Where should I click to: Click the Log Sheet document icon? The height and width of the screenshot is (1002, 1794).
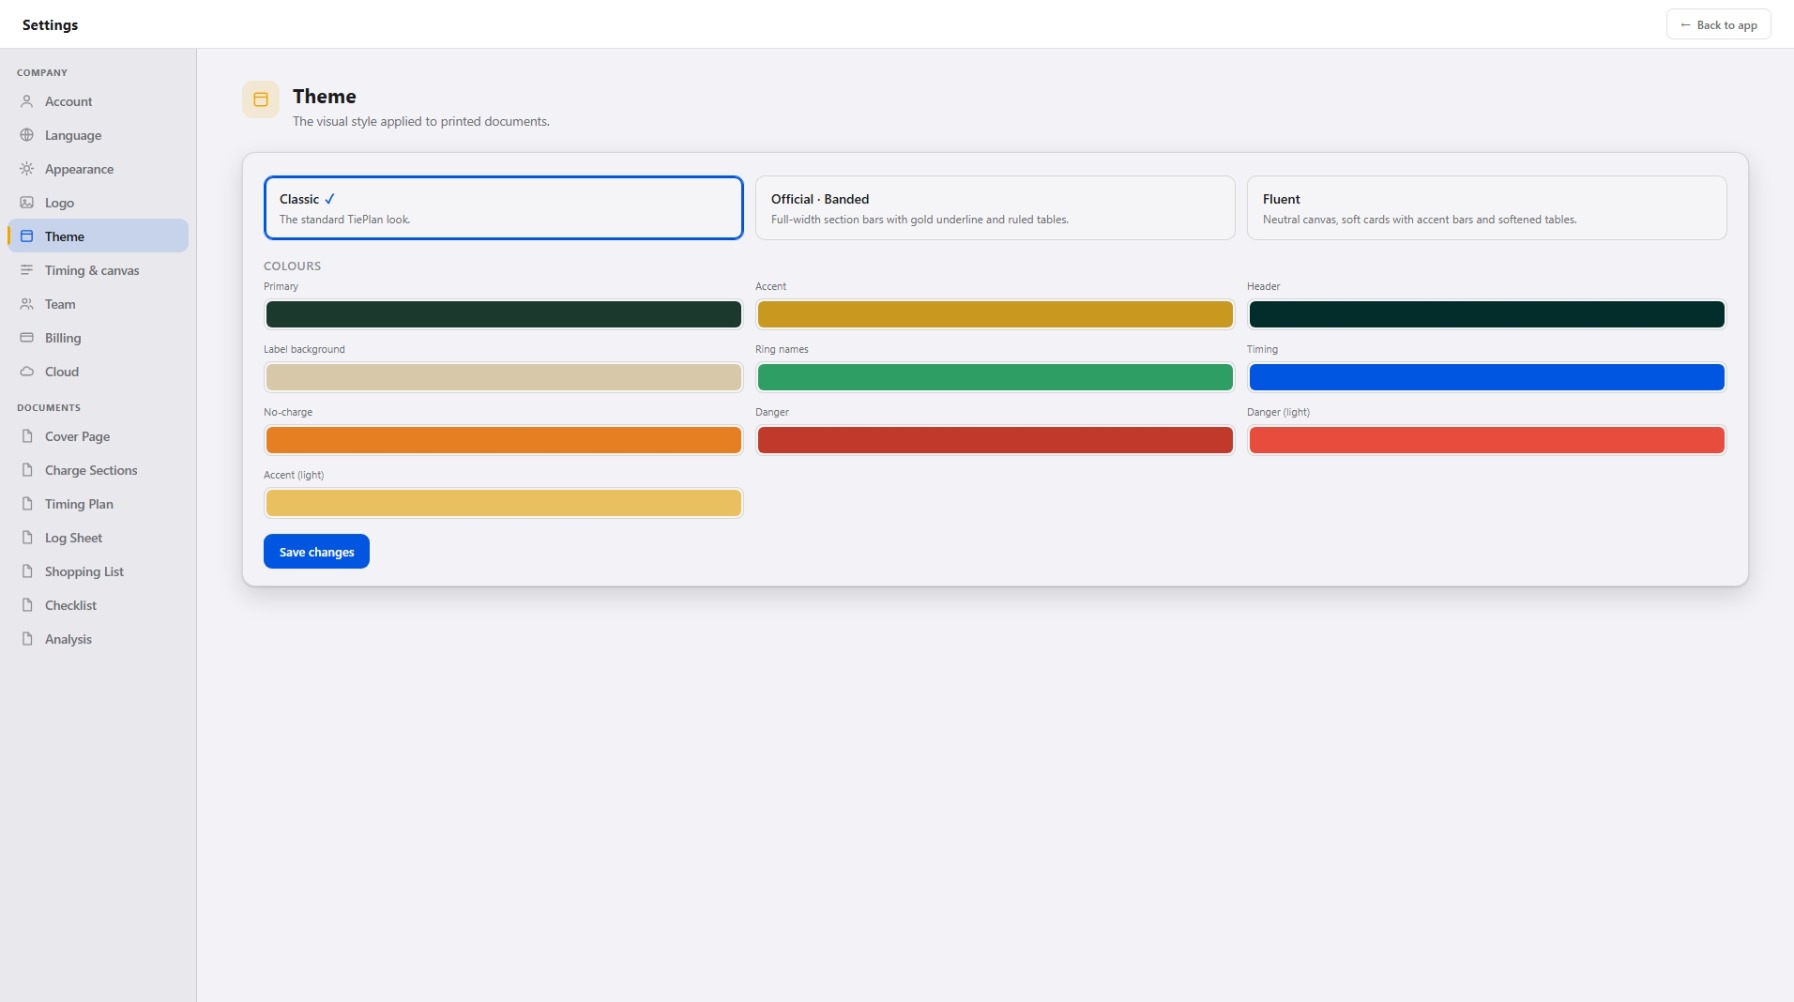pyautogui.click(x=27, y=537)
